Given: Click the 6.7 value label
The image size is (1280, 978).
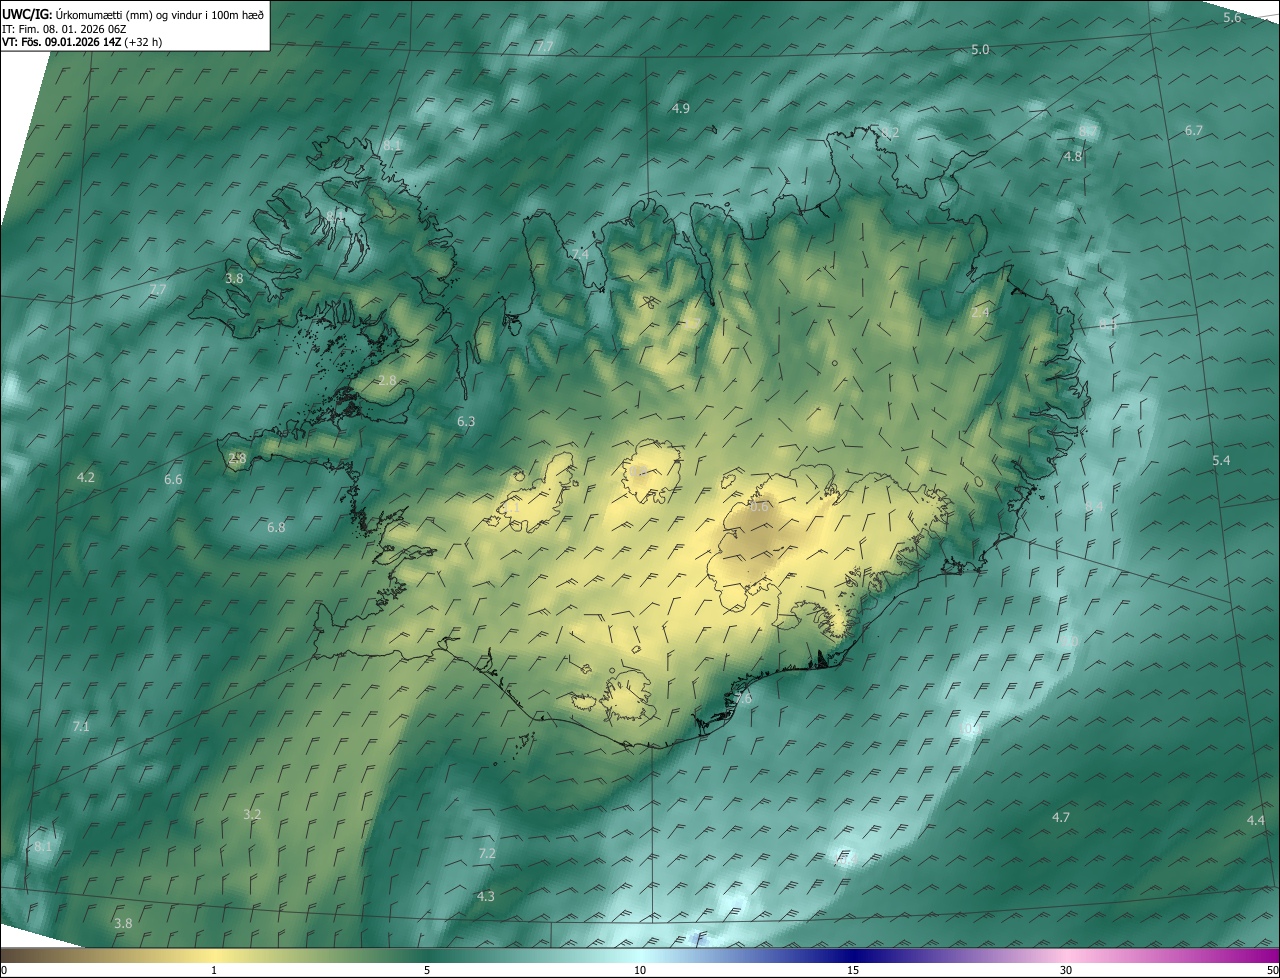Looking at the screenshot, I should [x=1194, y=131].
